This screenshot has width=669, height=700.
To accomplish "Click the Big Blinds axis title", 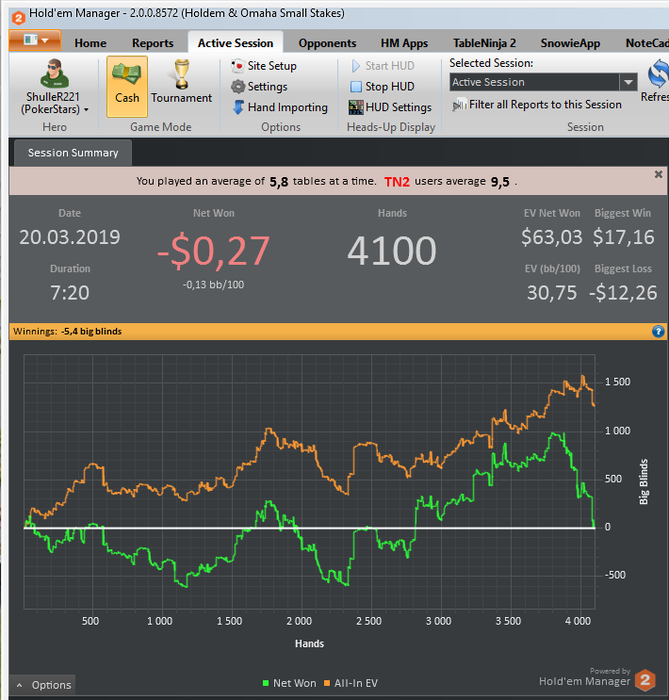I will tap(644, 482).
